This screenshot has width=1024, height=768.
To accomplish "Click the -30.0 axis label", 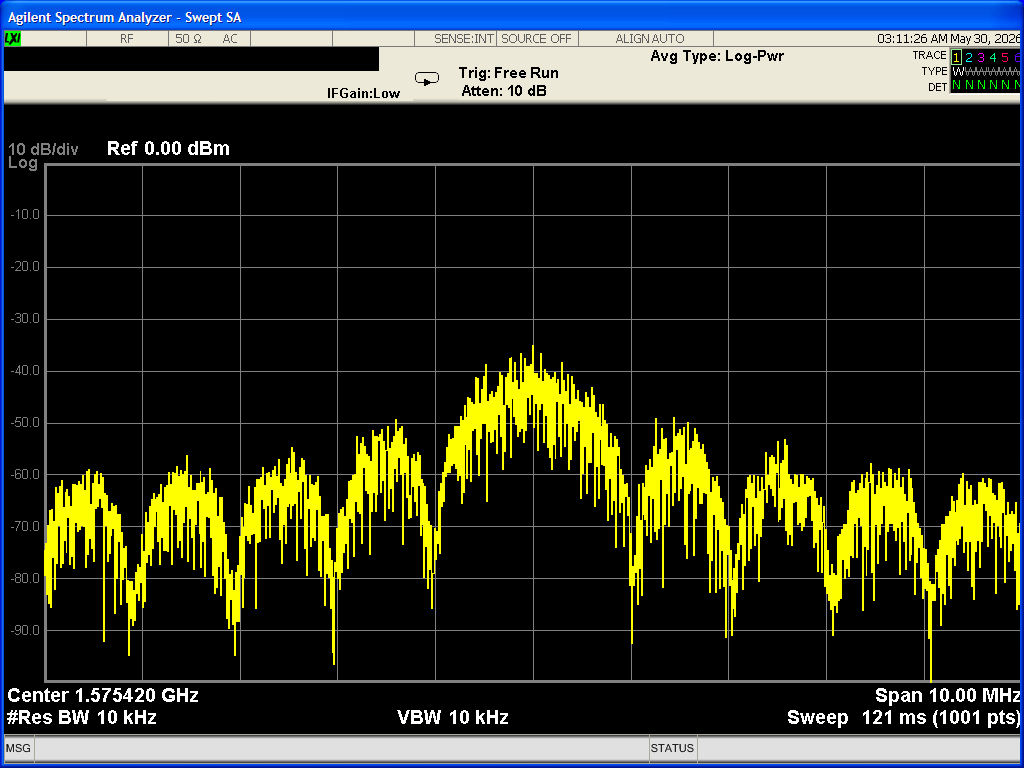I will click(x=25, y=319).
